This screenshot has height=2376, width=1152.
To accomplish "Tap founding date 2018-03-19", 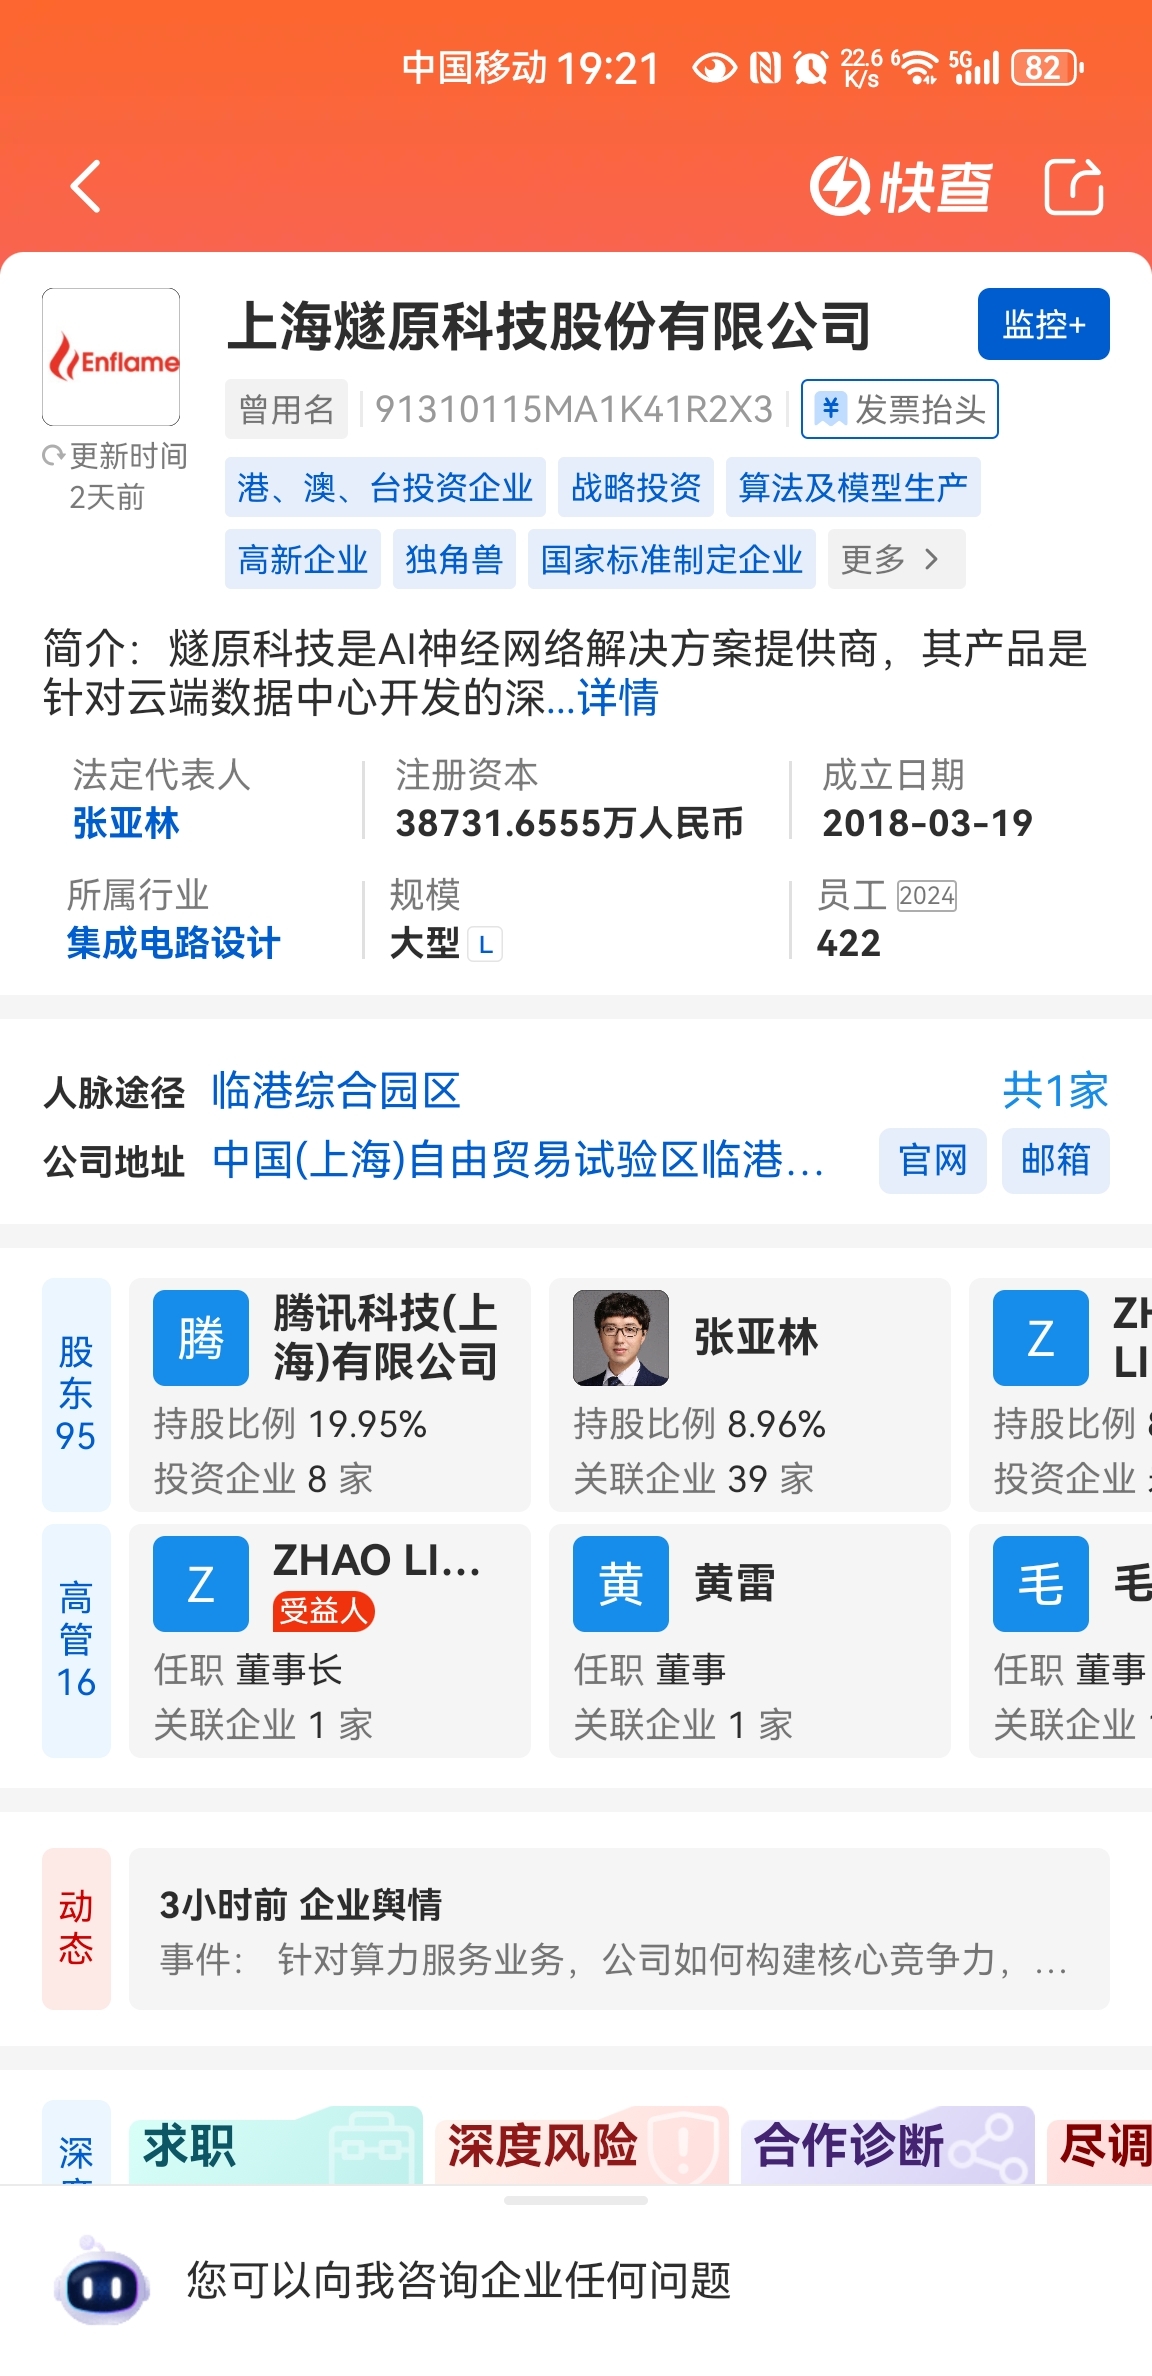I will (x=928, y=823).
